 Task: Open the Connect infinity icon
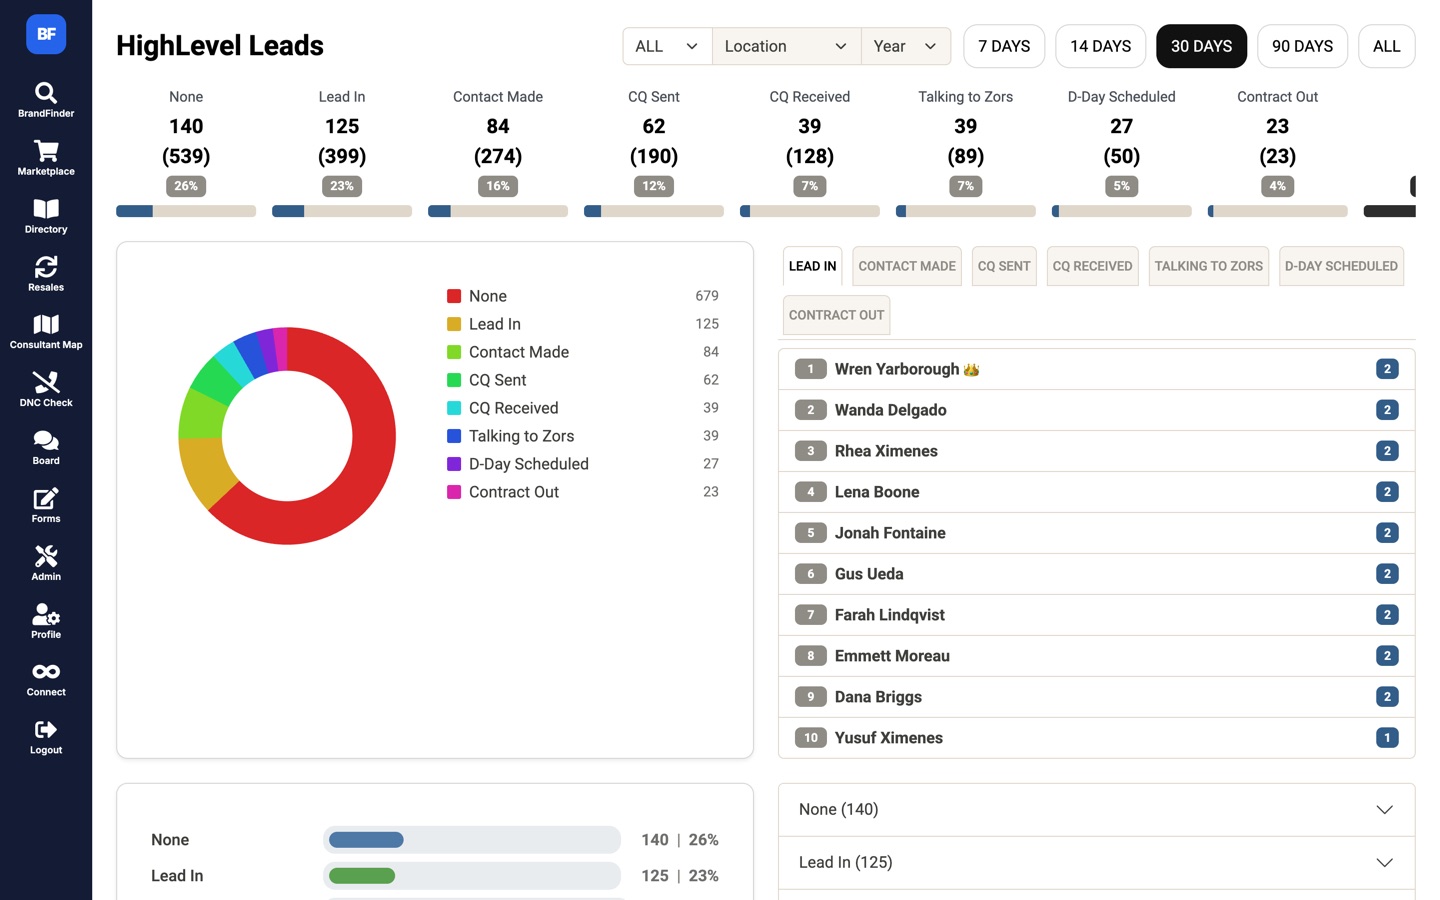(x=46, y=672)
